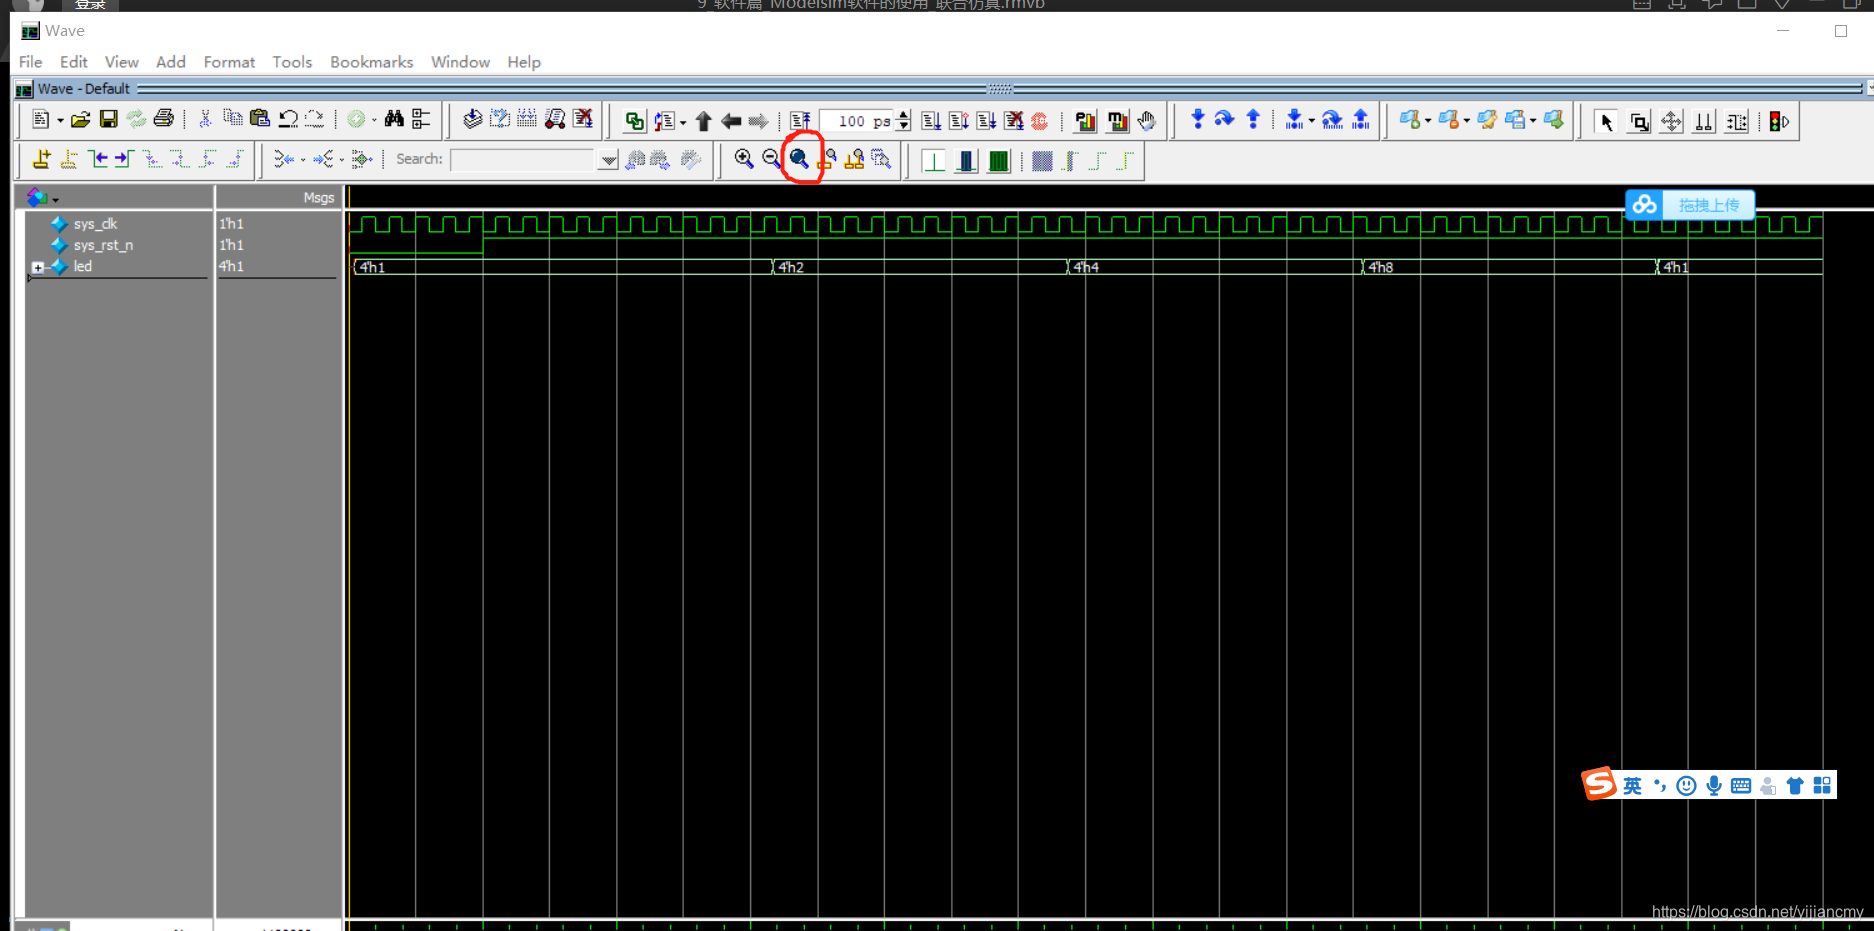Image resolution: width=1874 pixels, height=931 pixels.
Task: Click Zoom Between Cursors icon
Action: click(x=854, y=159)
